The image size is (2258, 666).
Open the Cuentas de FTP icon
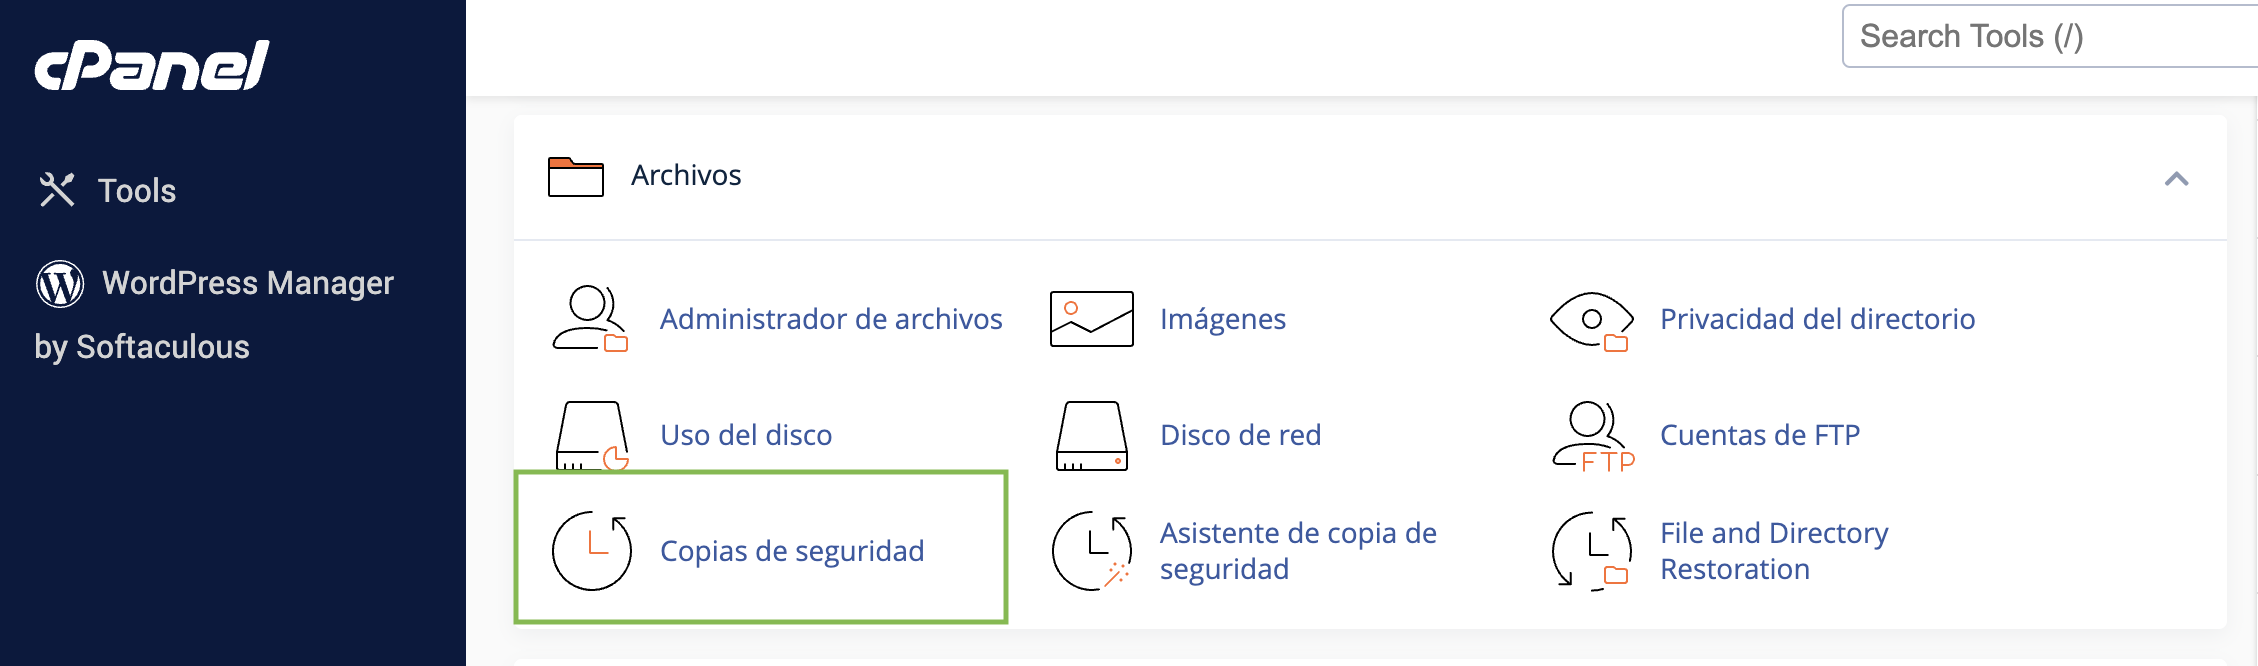point(1593,436)
